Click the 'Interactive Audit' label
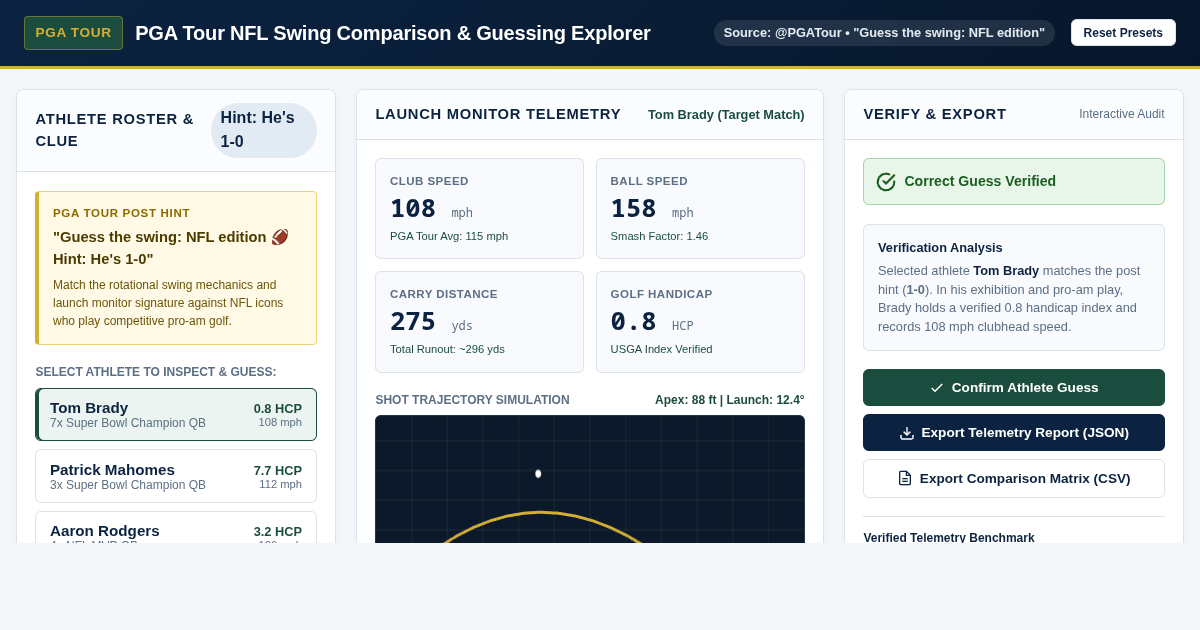1200x630 pixels. click(x=1122, y=114)
